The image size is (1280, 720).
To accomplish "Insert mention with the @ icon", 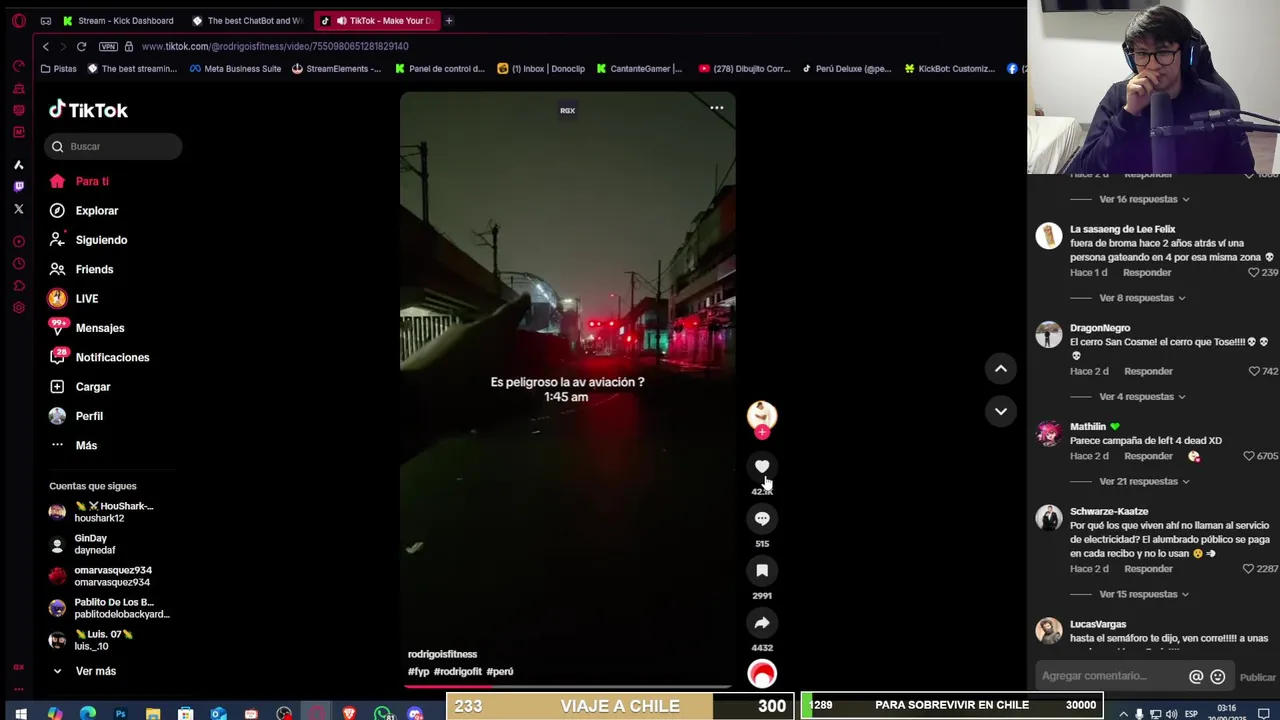I will tap(1196, 677).
